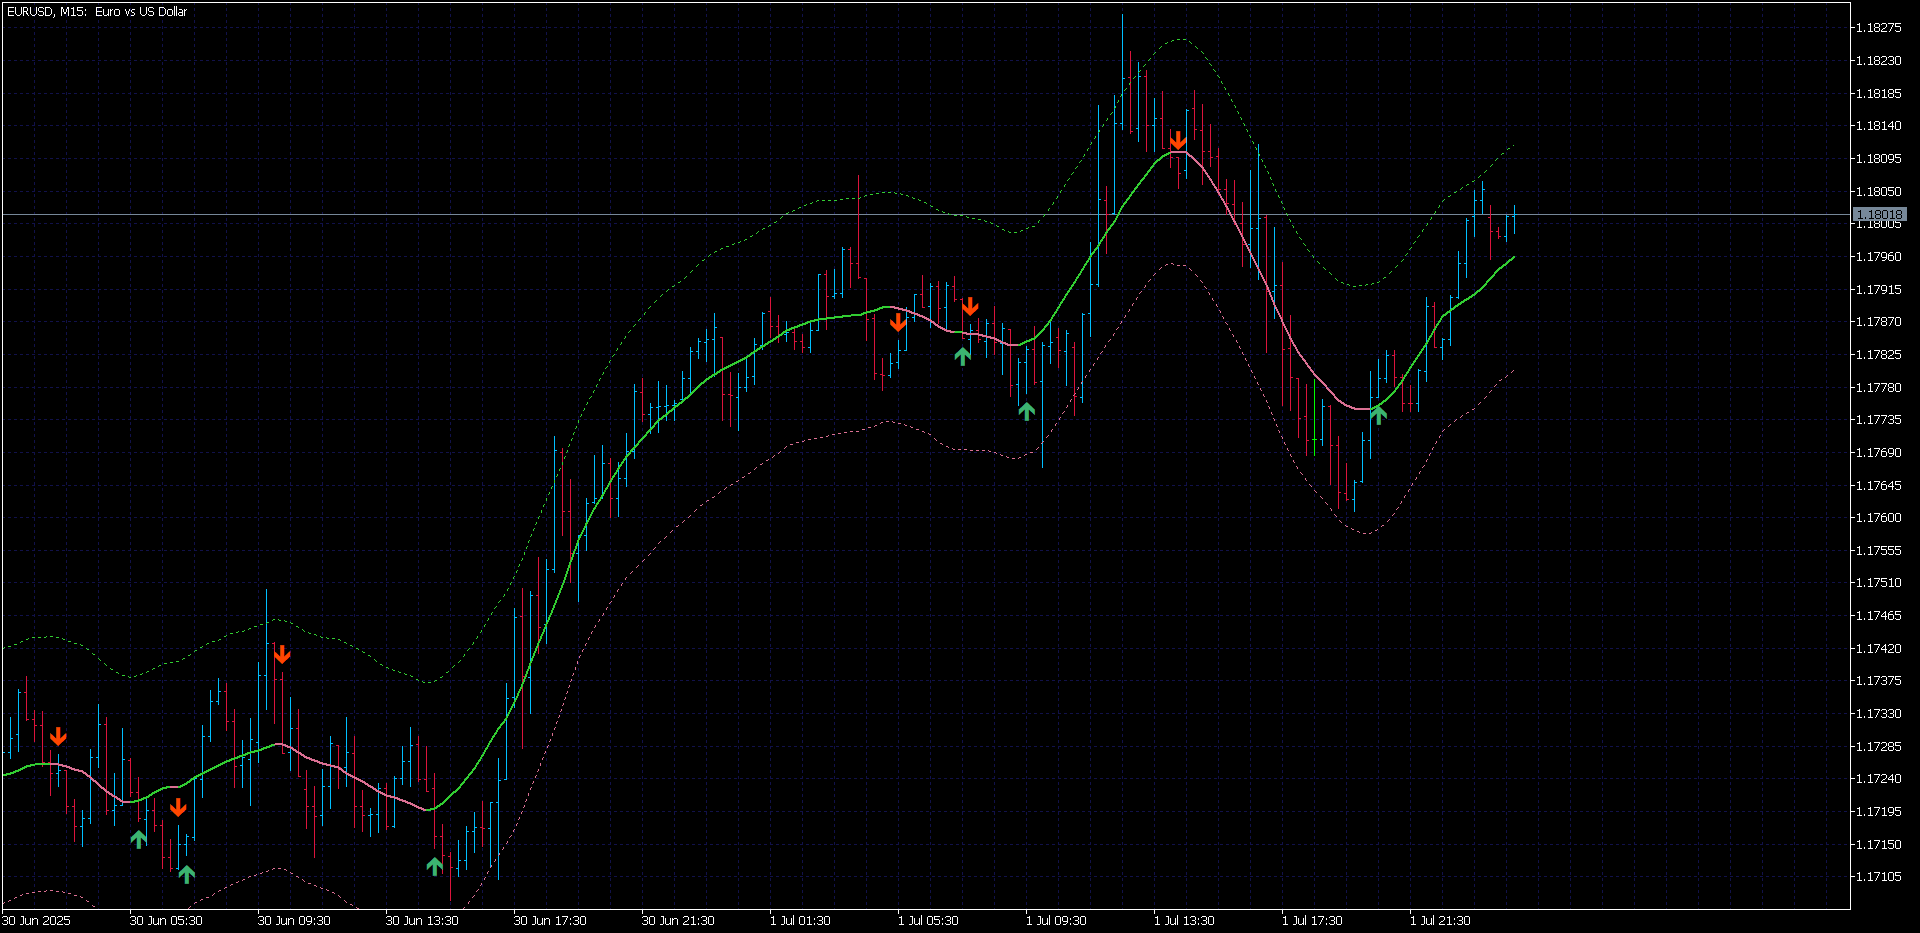Click price scale value 1.18275
This screenshot has width=1920, height=933.
click(x=1878, y=28)
